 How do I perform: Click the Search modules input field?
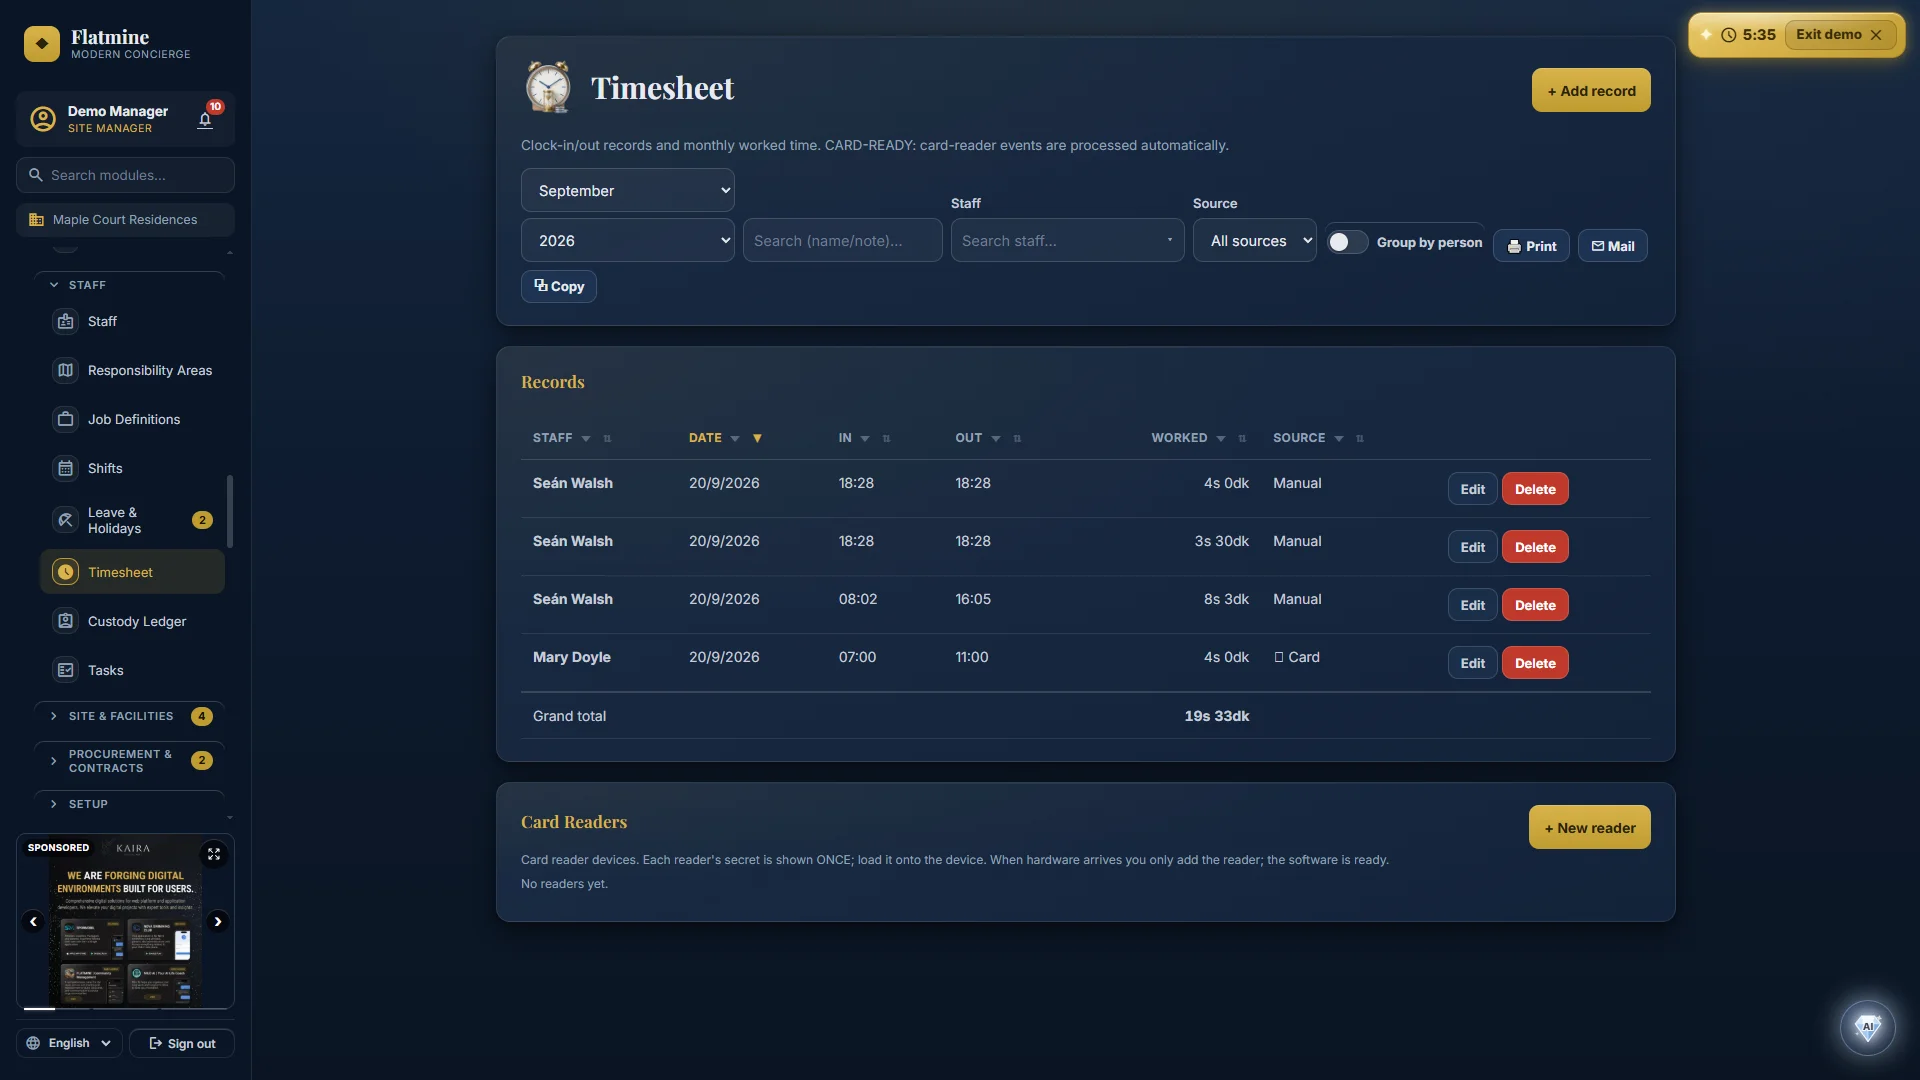pyautogui.click(x=125, y=175)
